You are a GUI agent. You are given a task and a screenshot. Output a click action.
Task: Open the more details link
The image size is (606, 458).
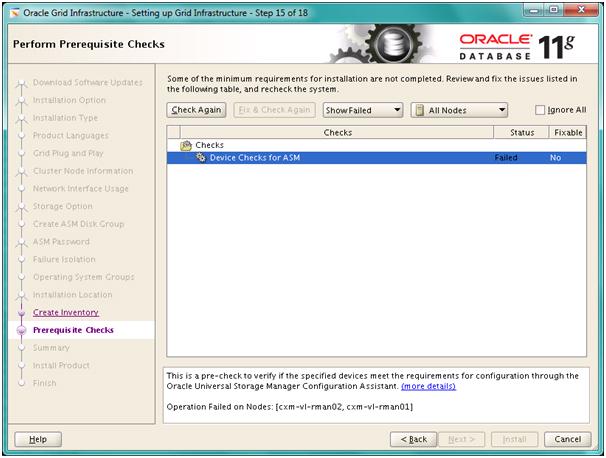click(x=428, y=386)
